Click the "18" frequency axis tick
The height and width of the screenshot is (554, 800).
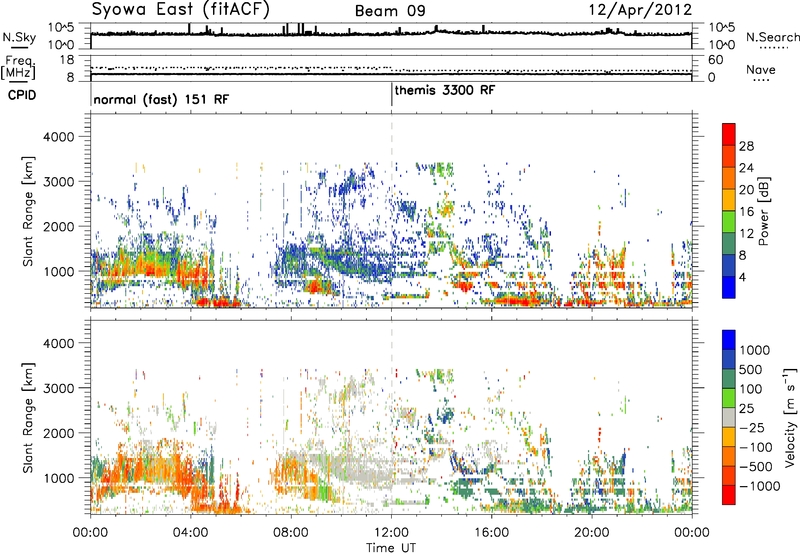[67, 60]
